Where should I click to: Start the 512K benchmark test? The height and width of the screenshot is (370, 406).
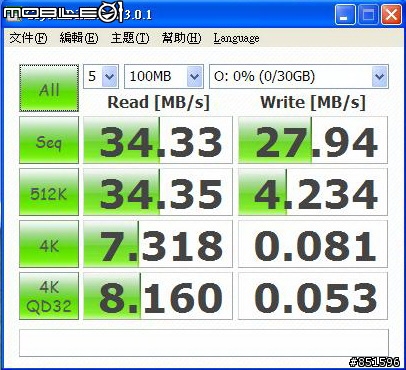(x=49, y=192)
